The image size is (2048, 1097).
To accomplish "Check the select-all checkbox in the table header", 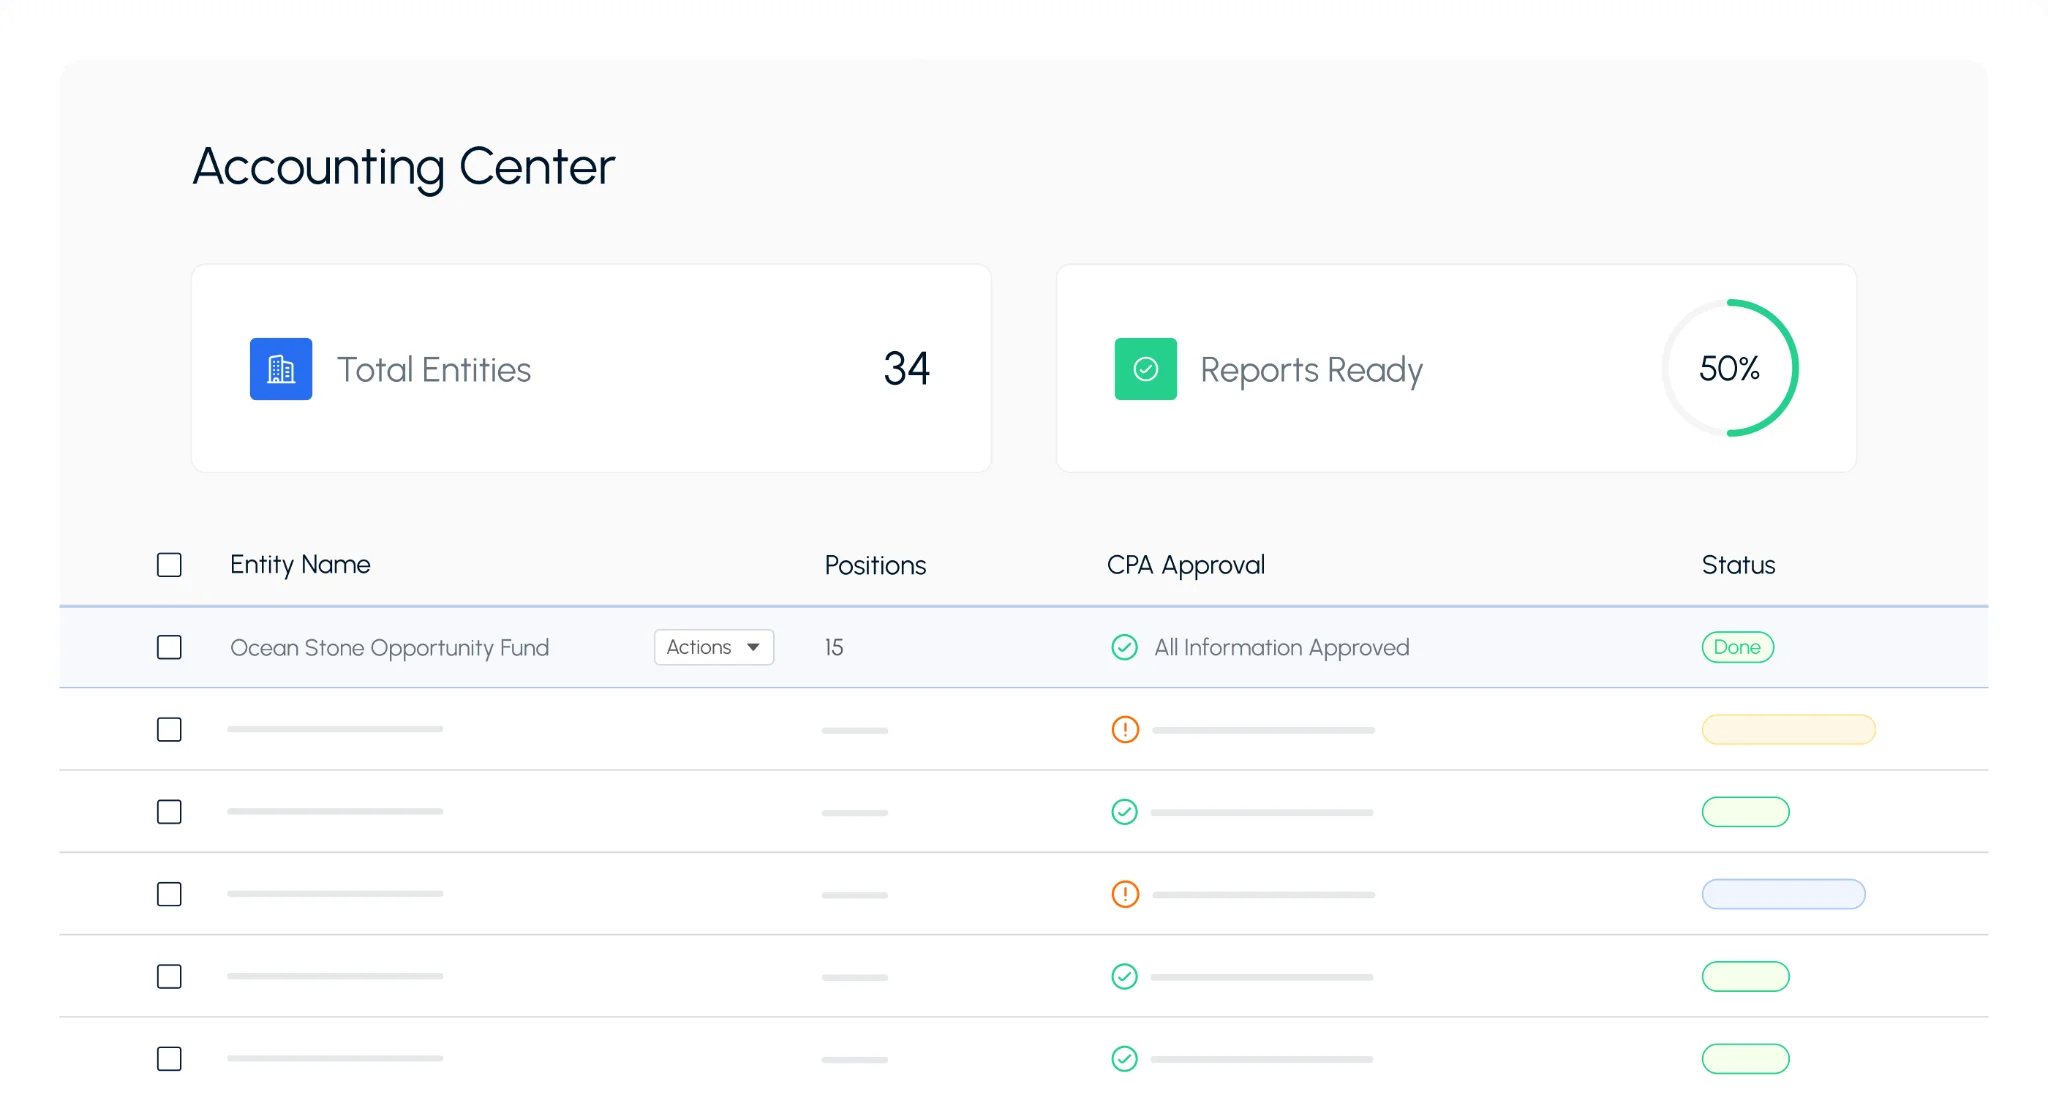I will (169, 565).
